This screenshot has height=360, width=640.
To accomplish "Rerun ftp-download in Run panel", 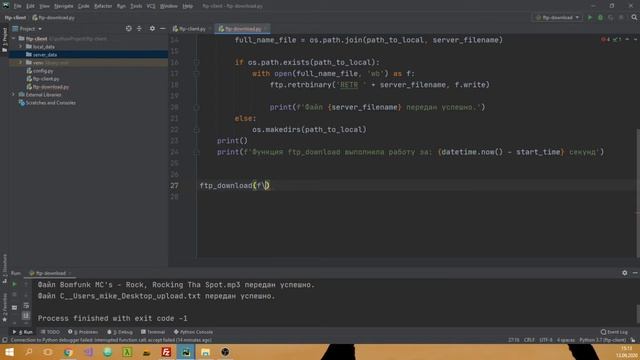I will [14, 284].
